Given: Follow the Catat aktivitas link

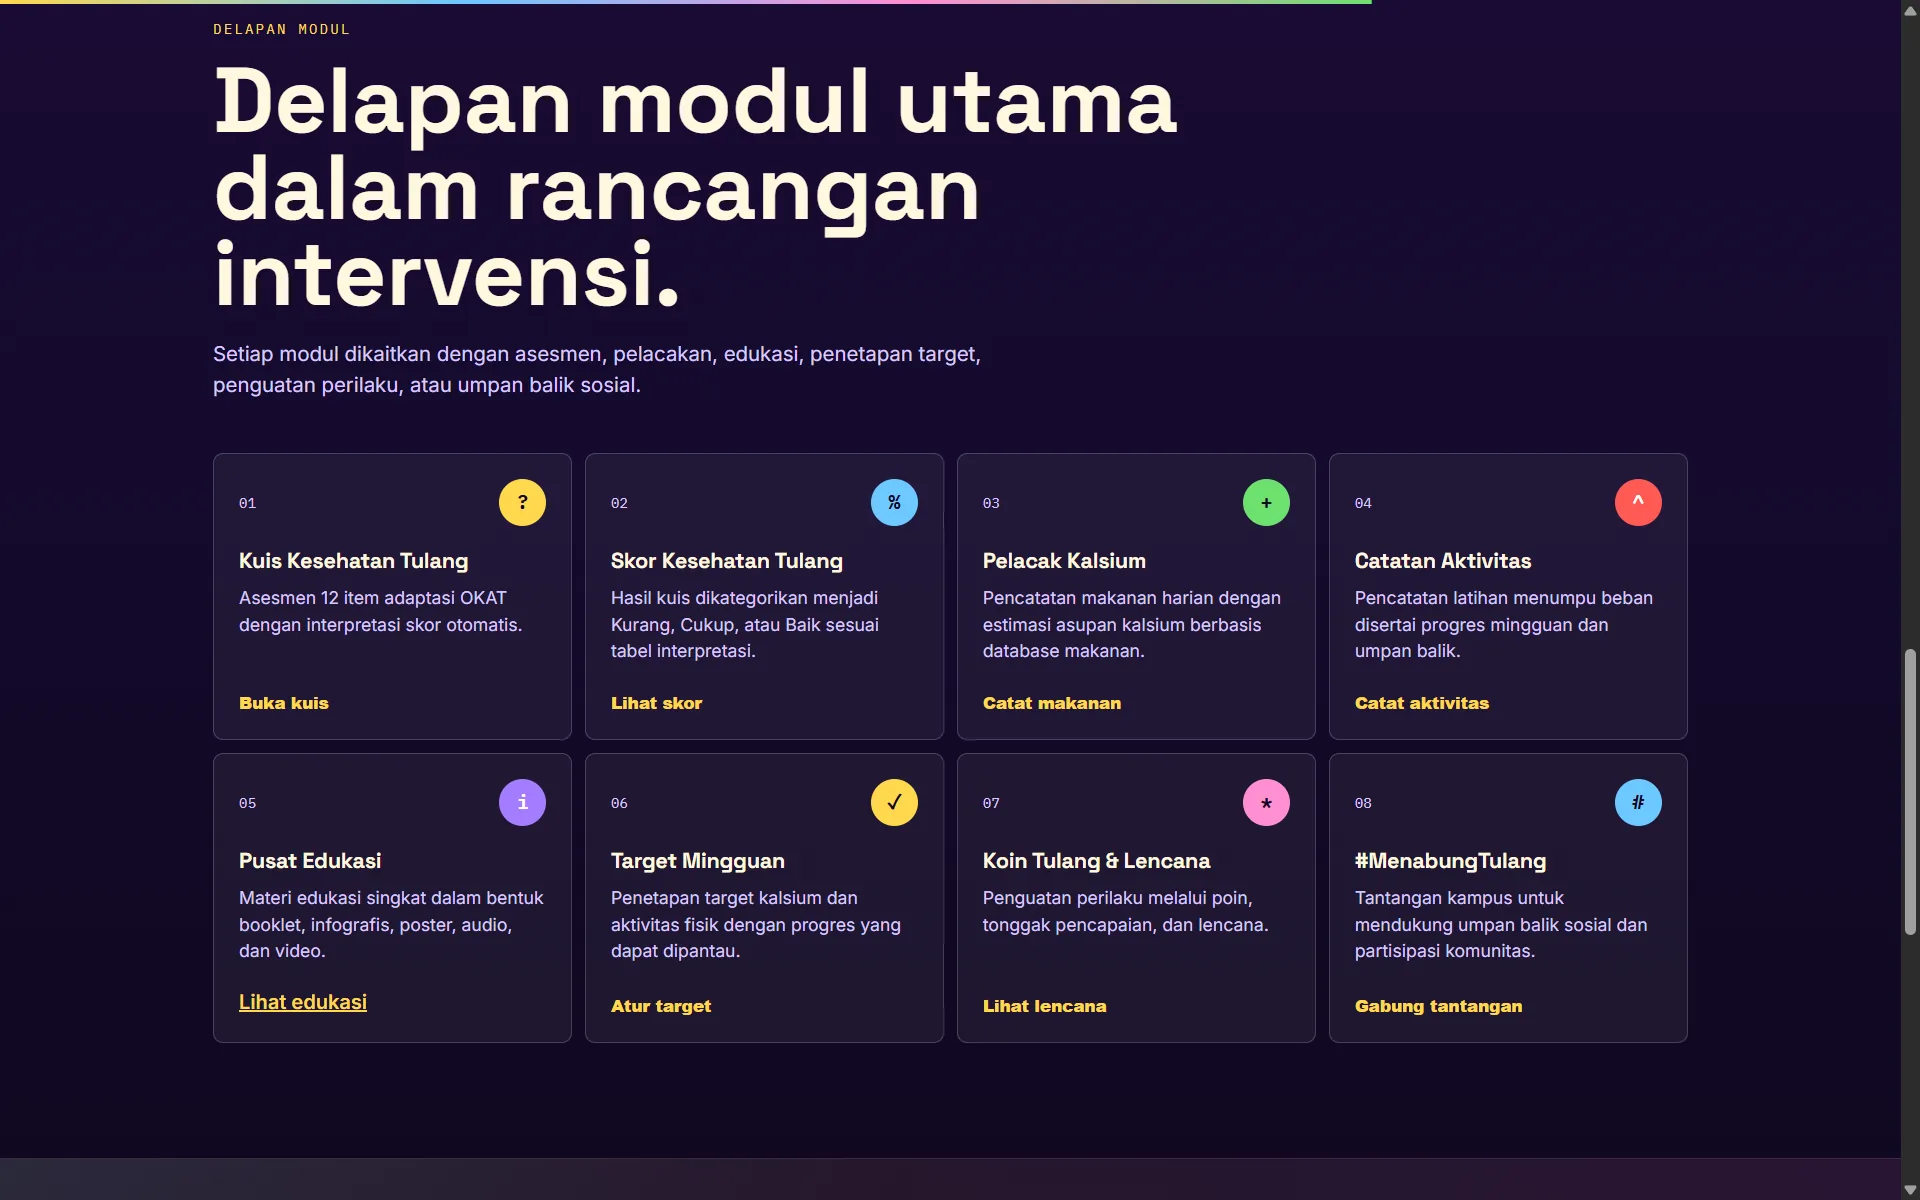Looking at the screenshot, I should point(1422,703).
